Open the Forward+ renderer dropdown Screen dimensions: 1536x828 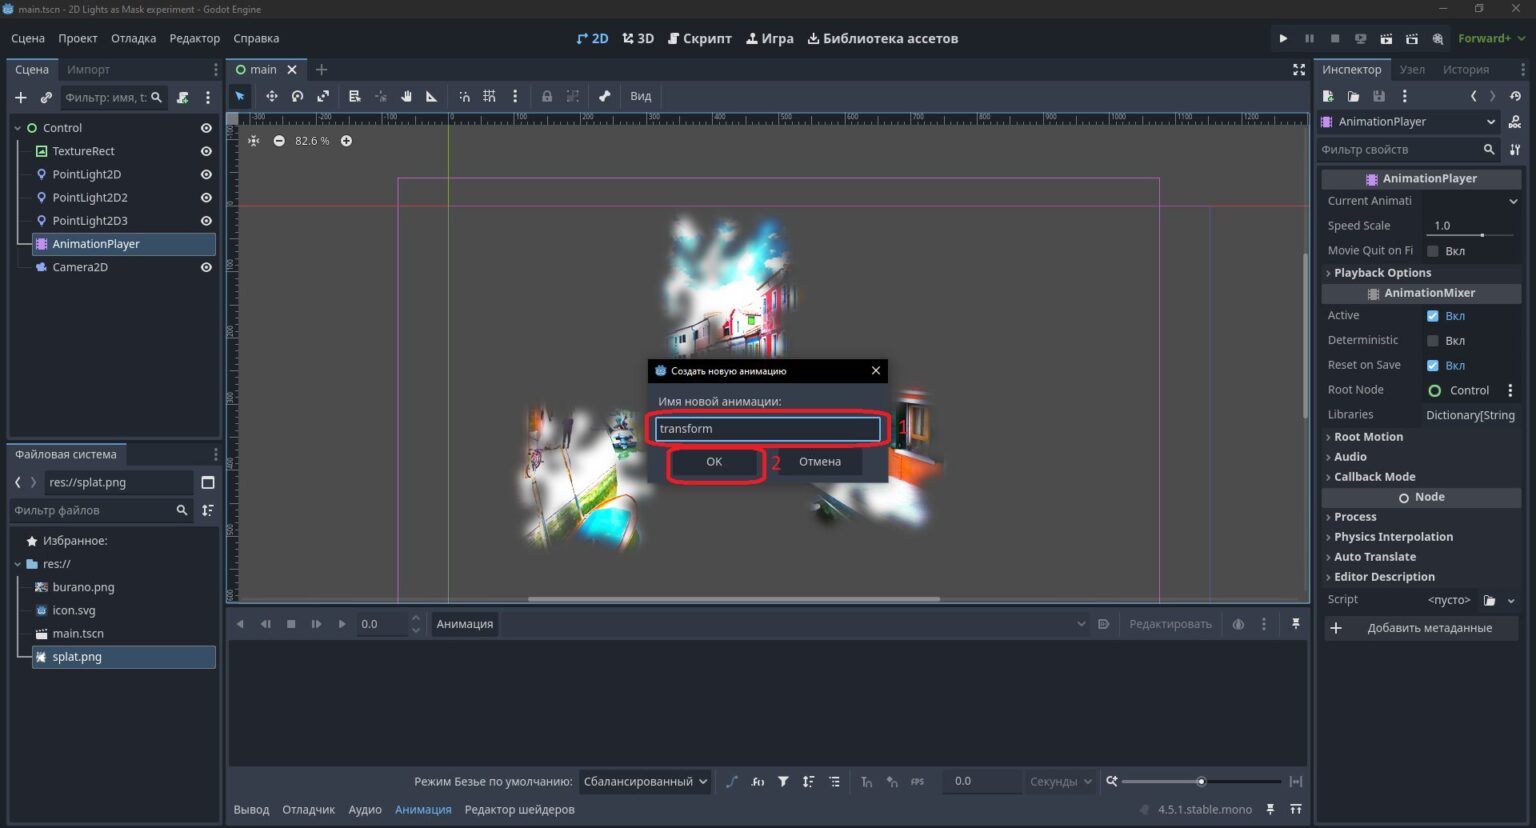pyautogui.click(x=1491, y=38)
